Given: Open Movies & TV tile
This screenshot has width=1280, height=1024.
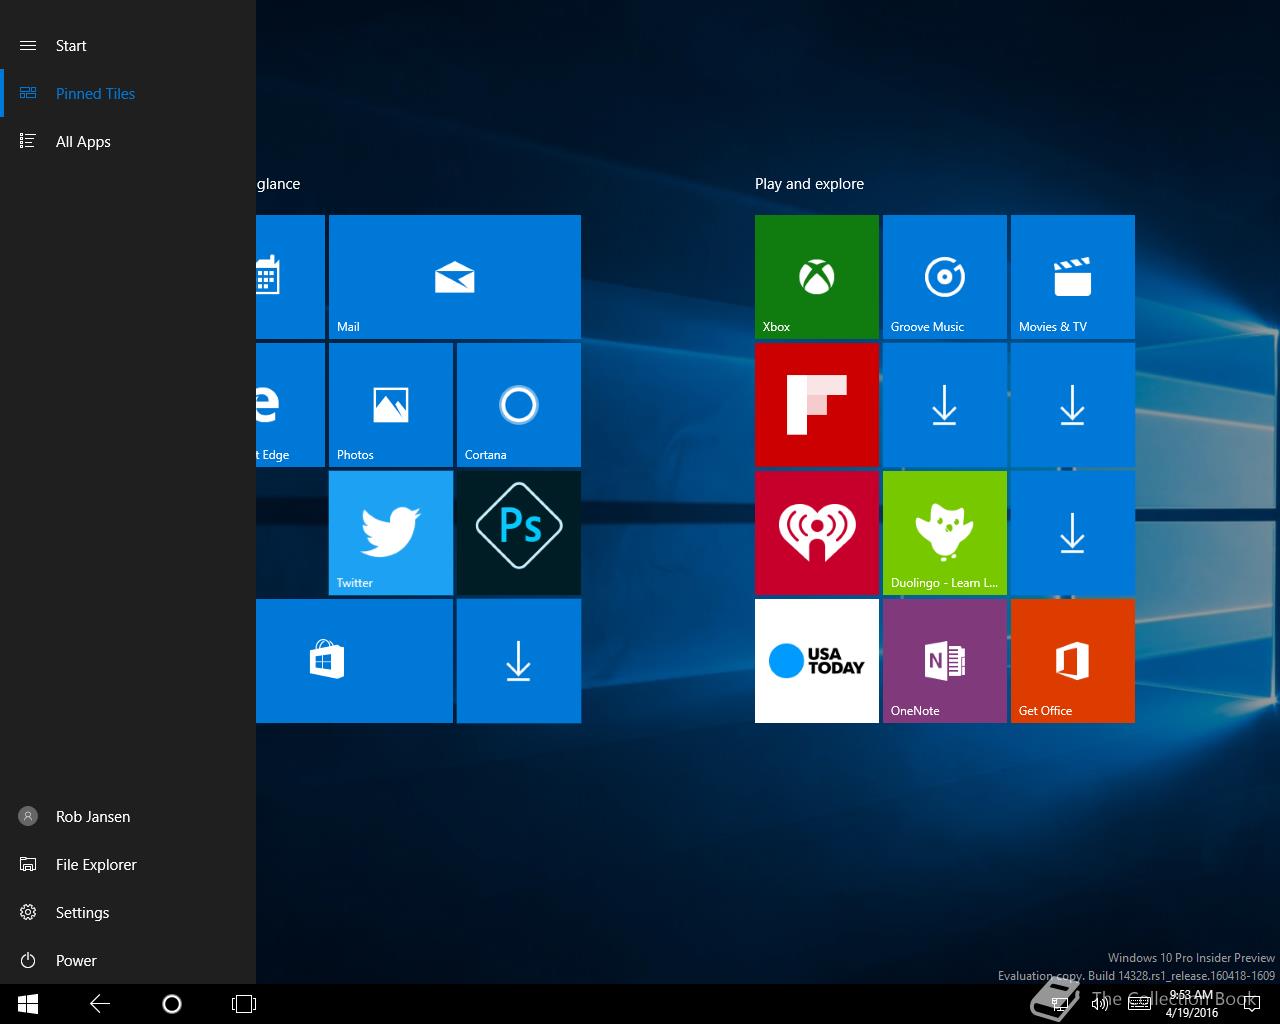Looking at the screenshot, I should point(1073,277).
